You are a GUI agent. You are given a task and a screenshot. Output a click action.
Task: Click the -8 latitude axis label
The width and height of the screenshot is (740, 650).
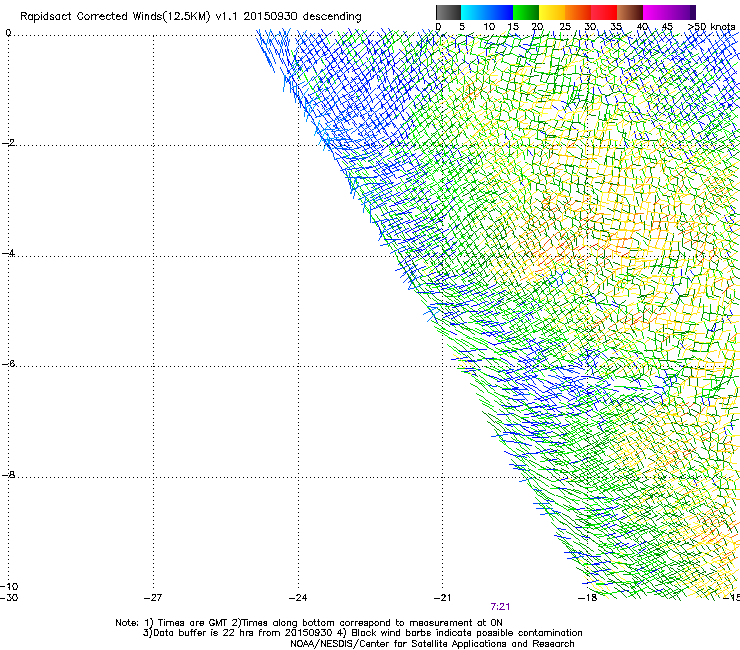8,475
